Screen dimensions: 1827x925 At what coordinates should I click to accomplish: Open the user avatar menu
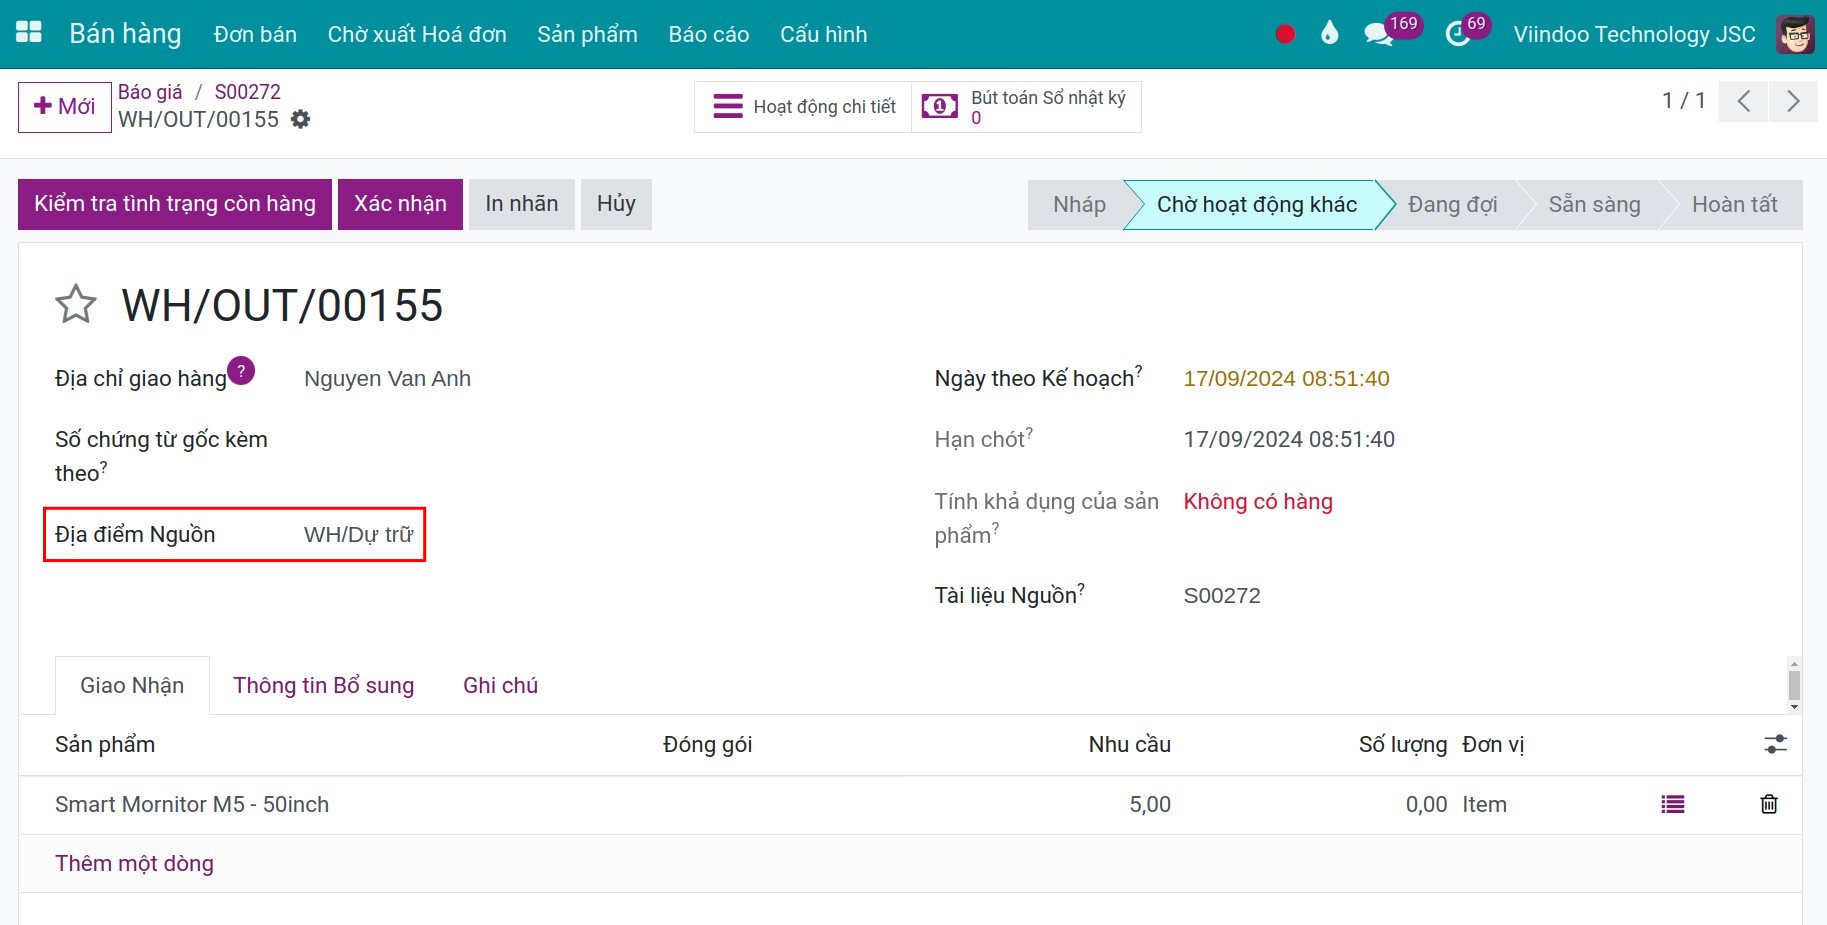[1795, 34]
